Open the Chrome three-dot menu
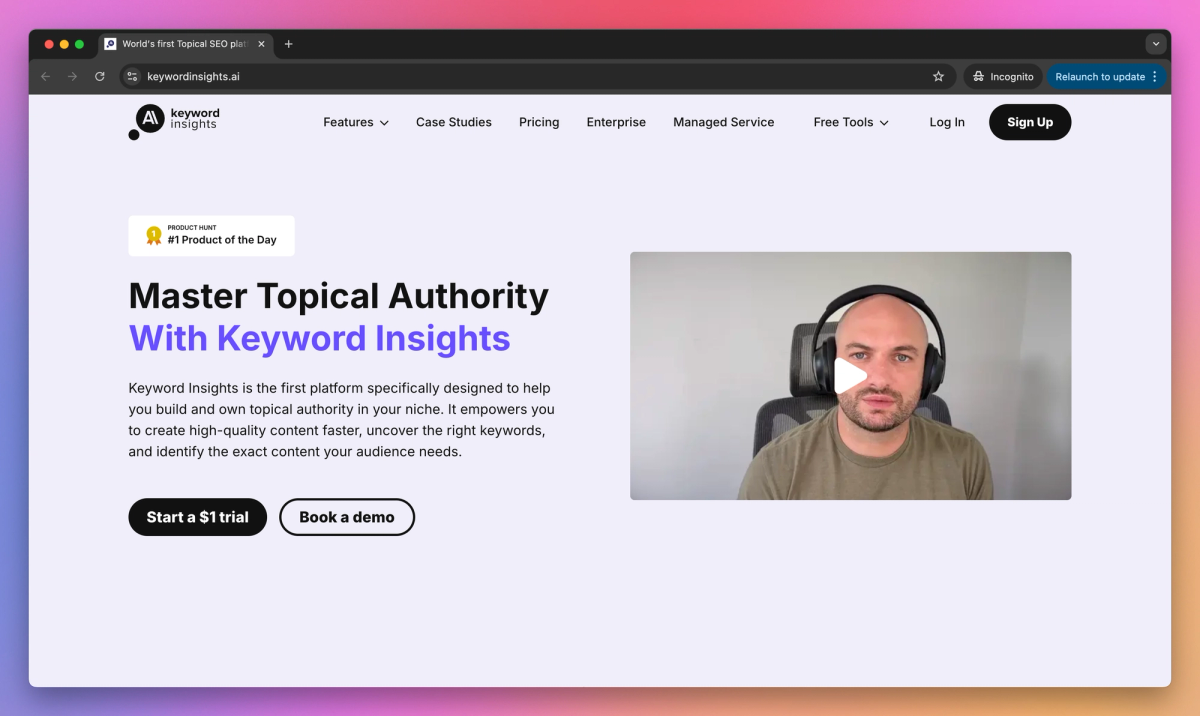 pyautogui.click(x=1155, y=76)
